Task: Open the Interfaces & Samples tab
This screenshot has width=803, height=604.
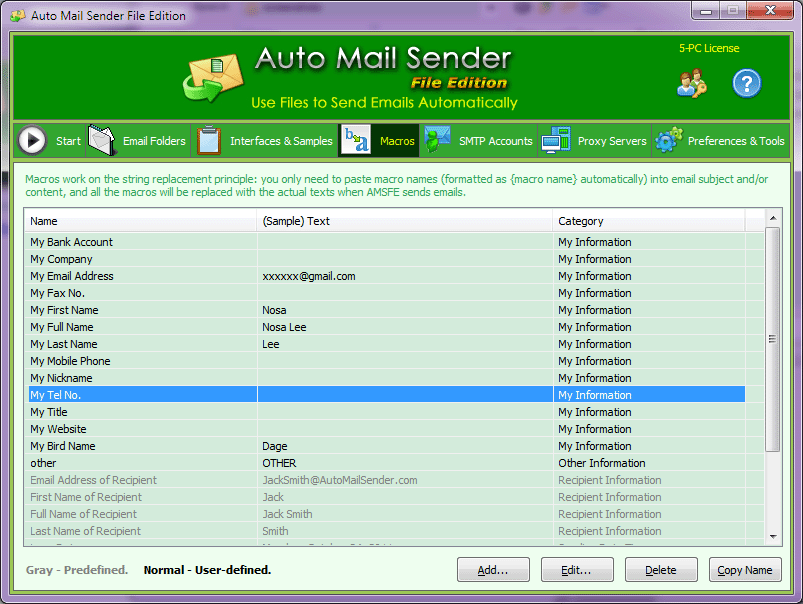Action: tap(265, 140)
